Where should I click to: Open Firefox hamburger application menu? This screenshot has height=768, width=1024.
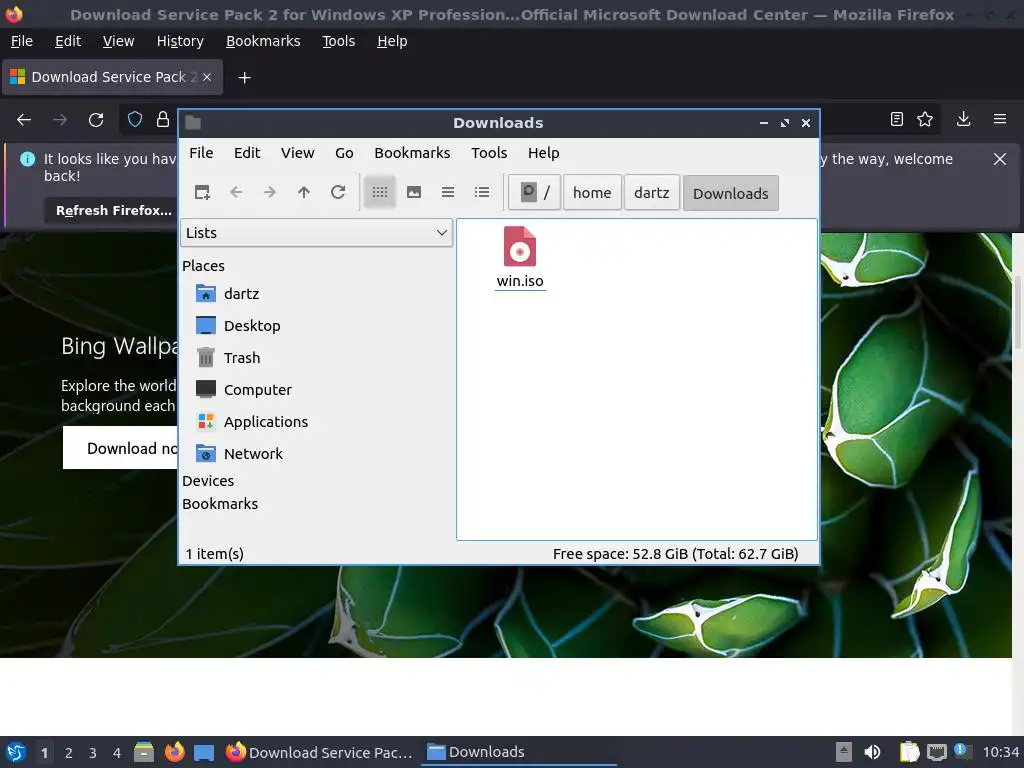click(x=1000, y=119)
